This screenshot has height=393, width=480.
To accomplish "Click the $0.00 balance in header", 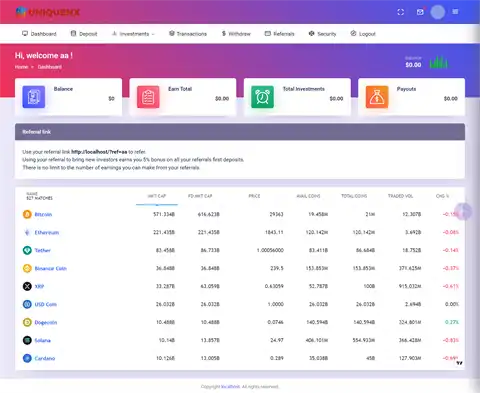I will 413,65.
